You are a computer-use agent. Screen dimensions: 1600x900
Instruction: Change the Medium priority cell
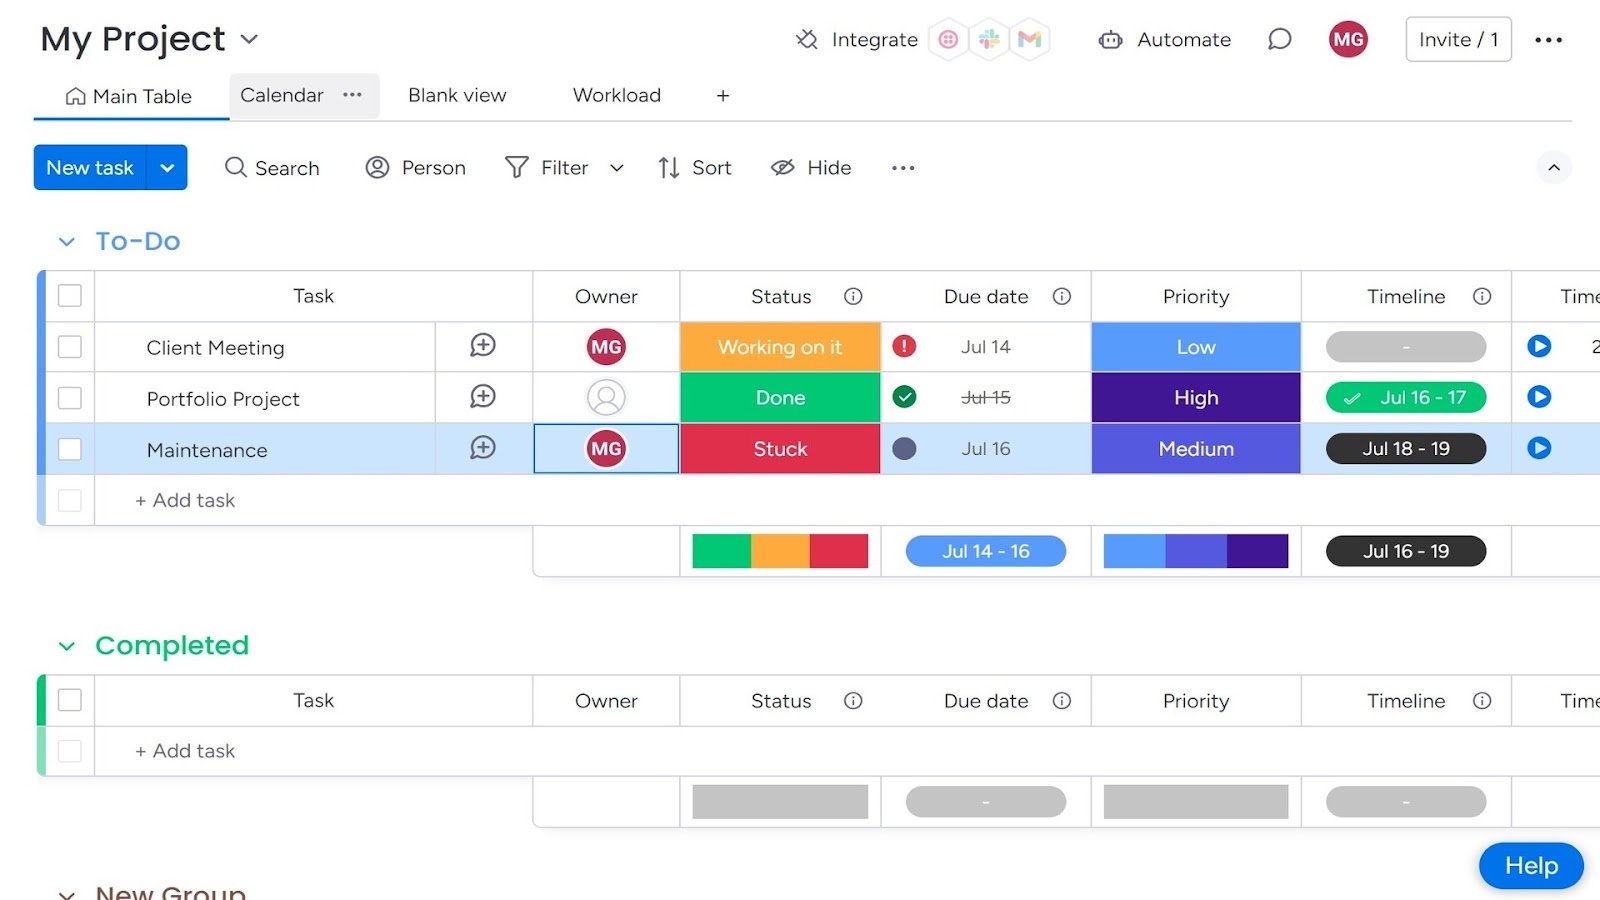tap(1196, 449)
